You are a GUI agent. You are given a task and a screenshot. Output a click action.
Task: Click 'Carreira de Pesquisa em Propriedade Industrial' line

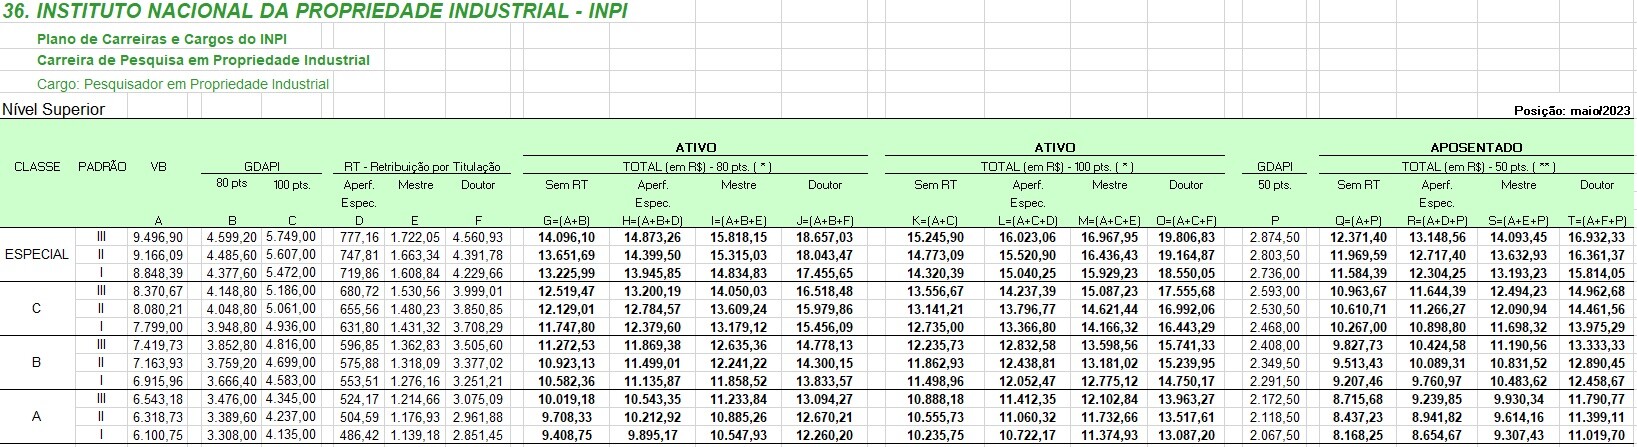tap(203, 60)
